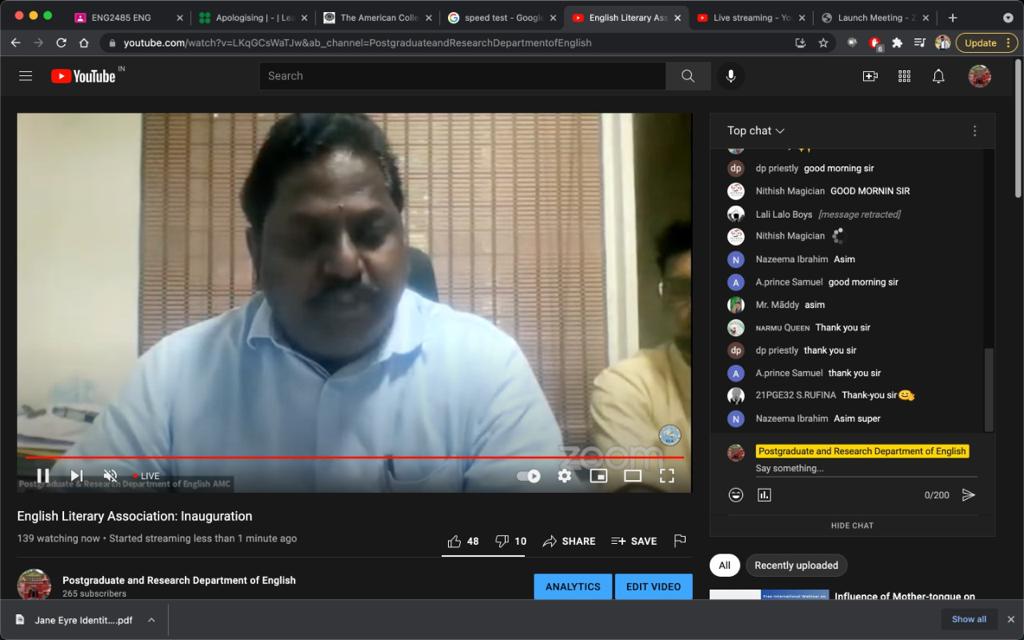Click the voice search microphone icon
This screenshot has height=640, width=1024.
pyautogui.click(x=730, y=76)
